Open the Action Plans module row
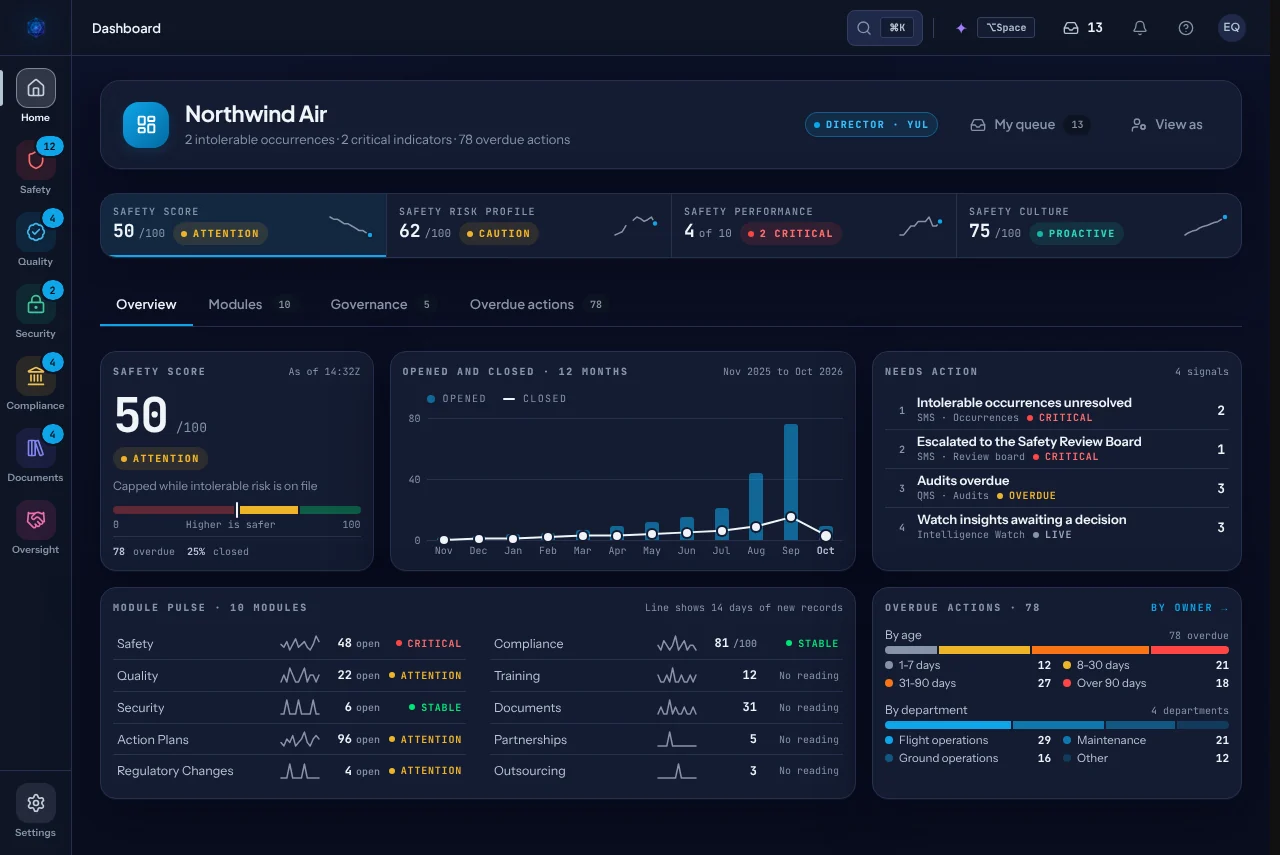1280x855 pixels. (289, 740)
